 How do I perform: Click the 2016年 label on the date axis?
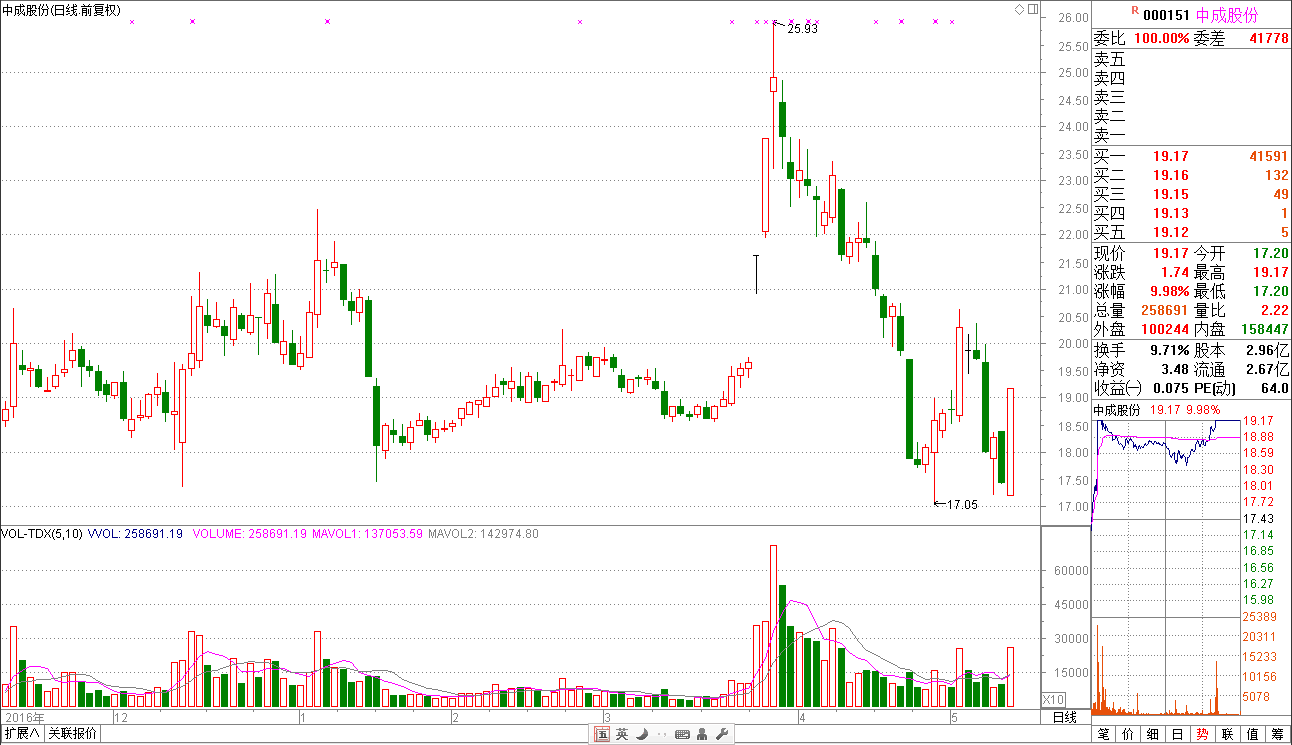point(26,718)
